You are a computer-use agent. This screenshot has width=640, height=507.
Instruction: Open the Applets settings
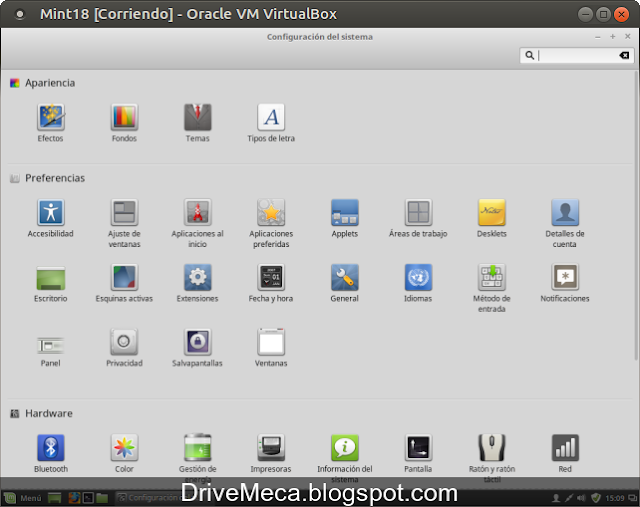[x=344, y=218]
